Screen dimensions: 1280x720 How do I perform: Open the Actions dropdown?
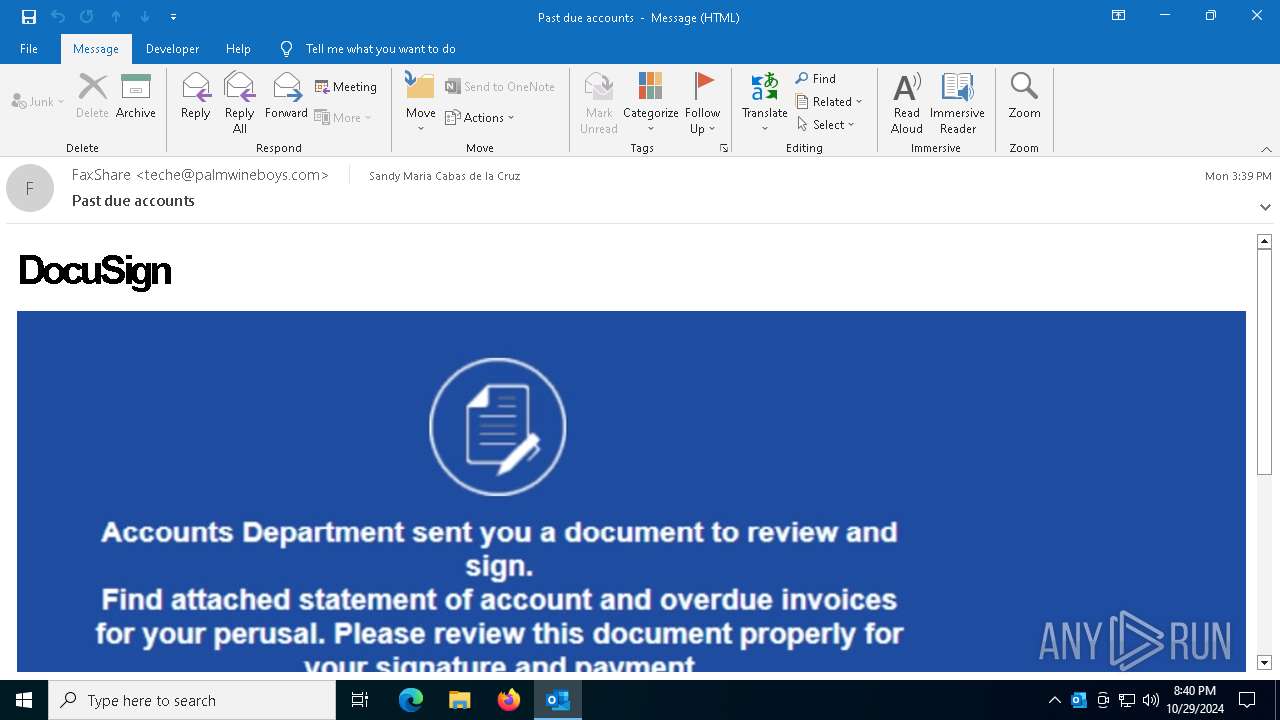pos(480,117)
